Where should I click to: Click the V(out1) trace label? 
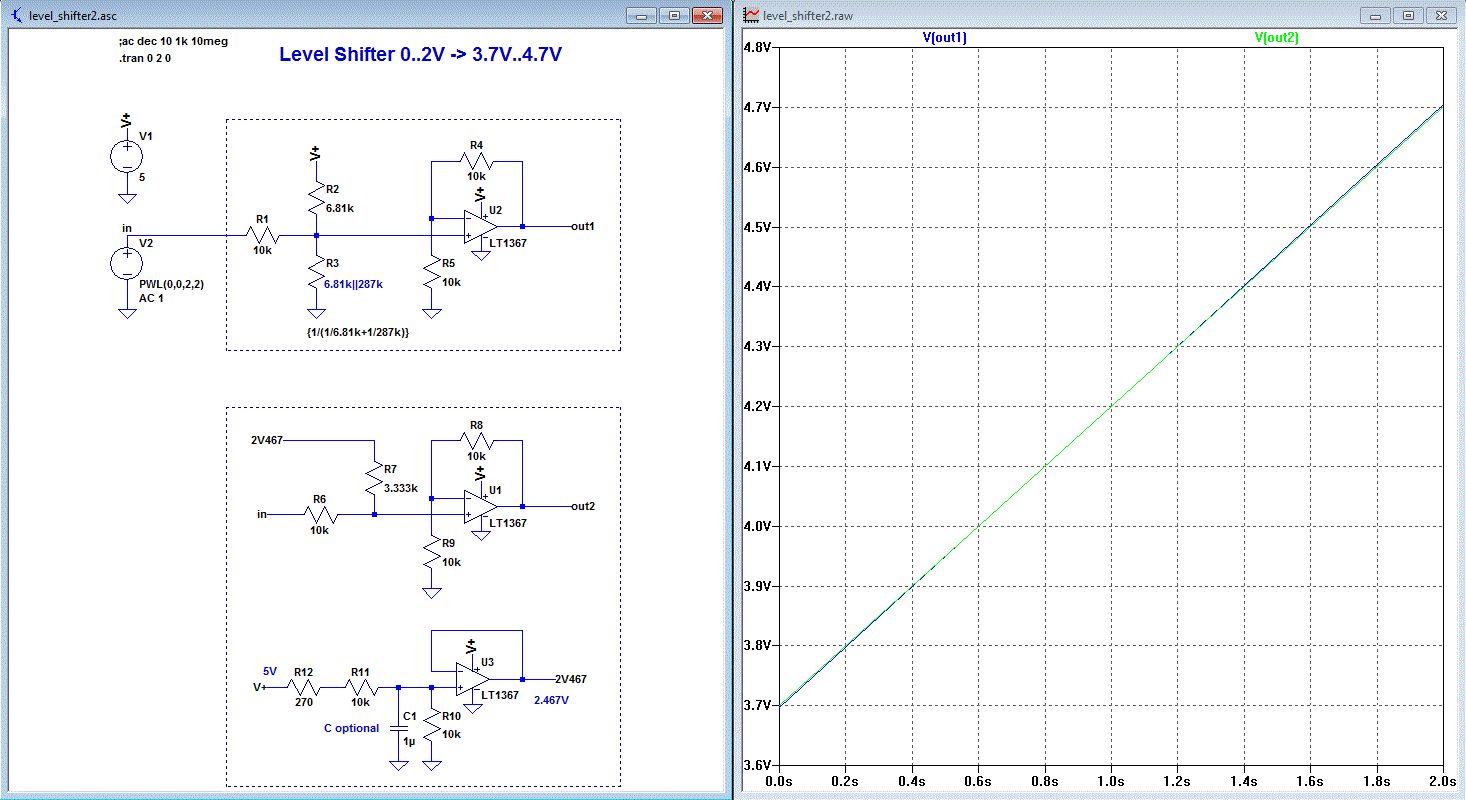click(x=944, y=37)
